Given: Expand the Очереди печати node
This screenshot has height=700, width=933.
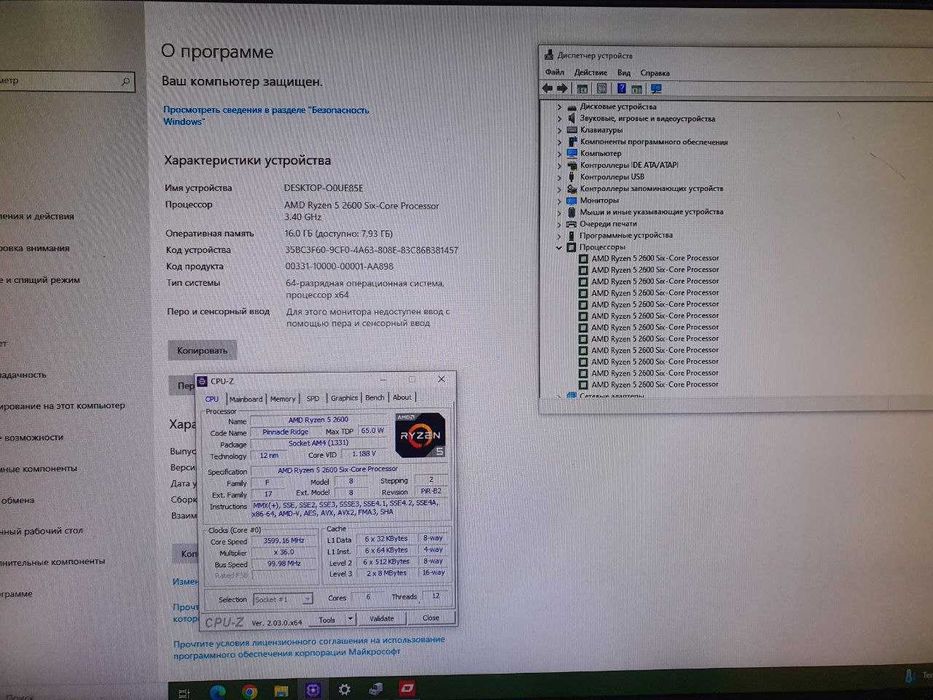Looking at the screenshot, I should [x=559, y=224].
